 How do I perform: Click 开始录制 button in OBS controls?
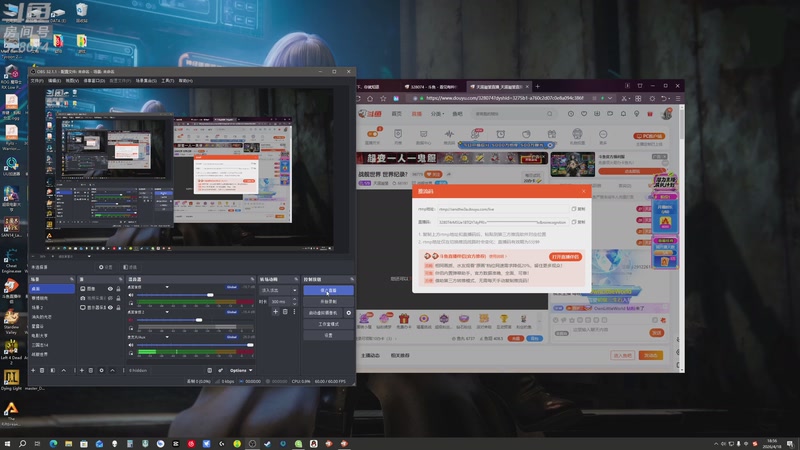(328, 302)
